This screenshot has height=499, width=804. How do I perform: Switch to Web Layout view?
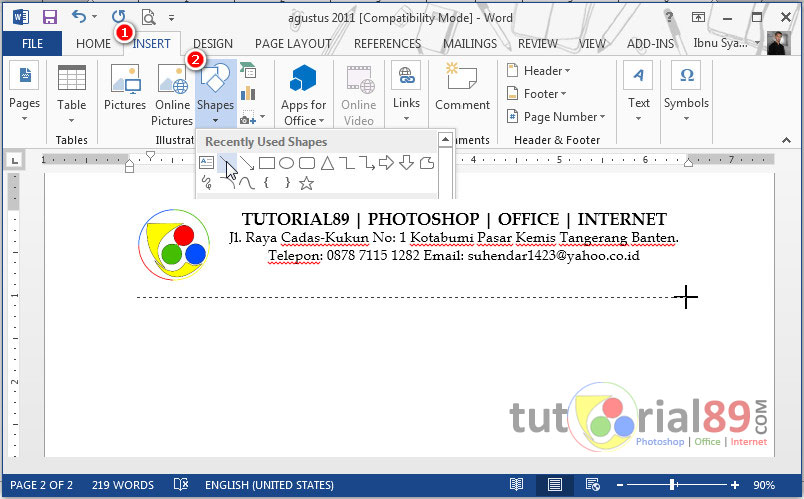(593, 484)
